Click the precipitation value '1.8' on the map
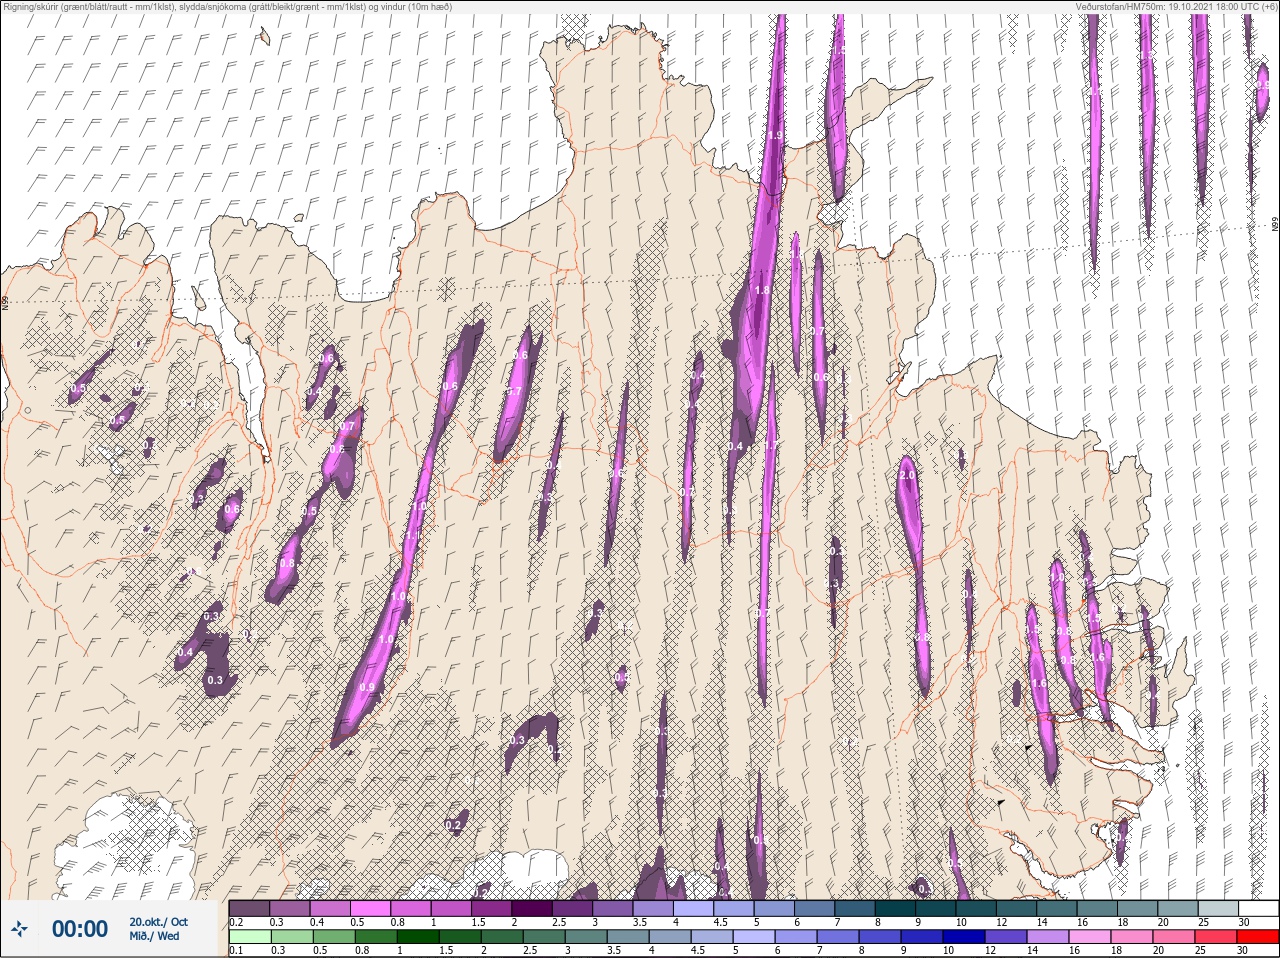Image resolution: width=1280 pixels, height=958 pixels. 762,290
